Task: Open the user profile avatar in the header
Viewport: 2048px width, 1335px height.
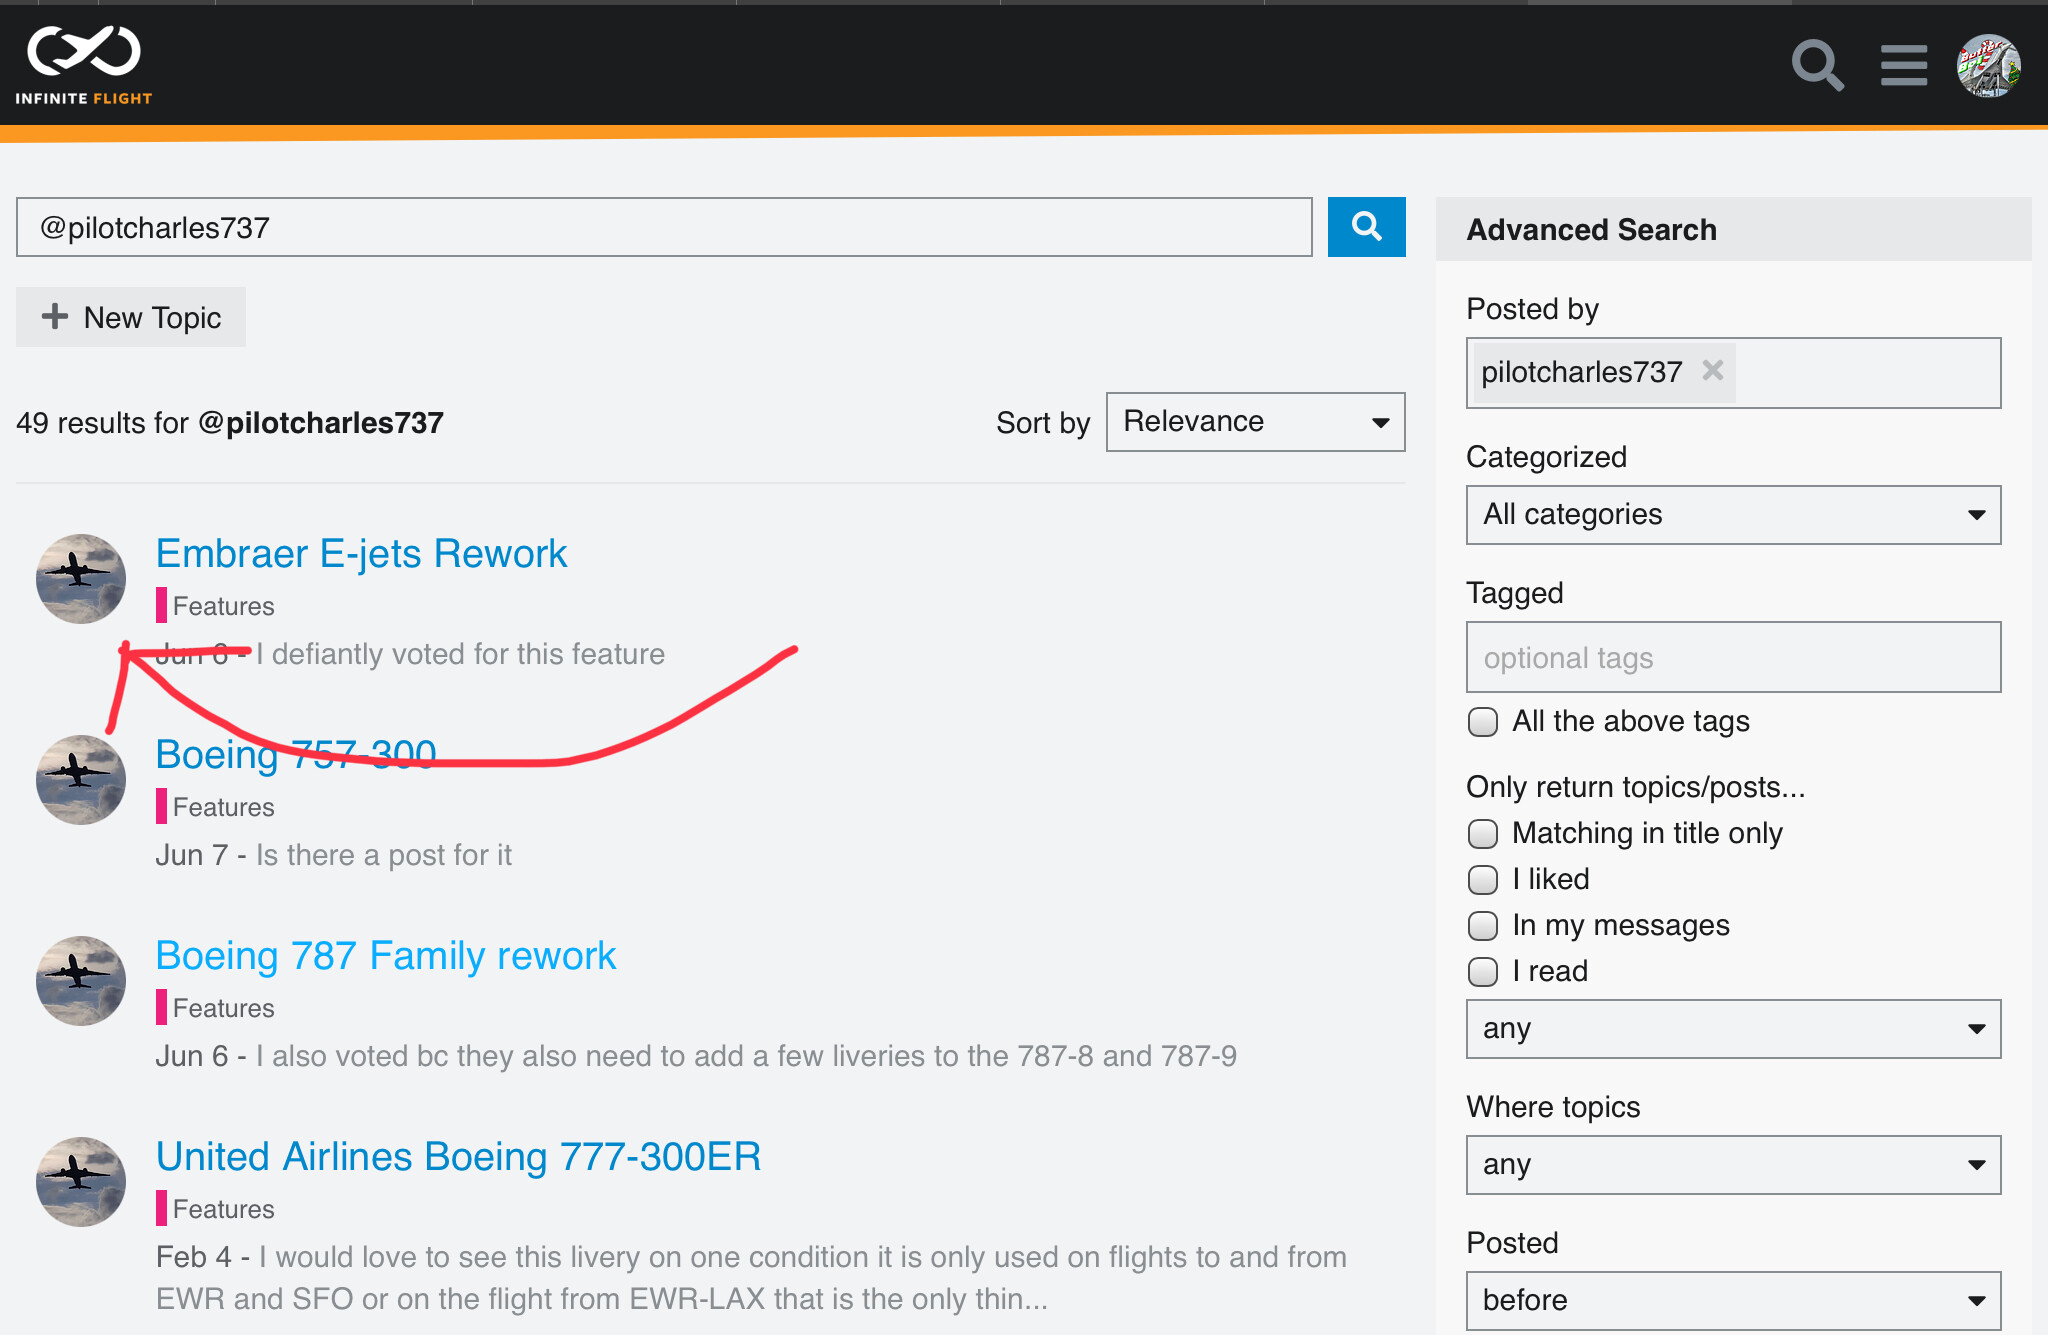Action: point(1988,65)
